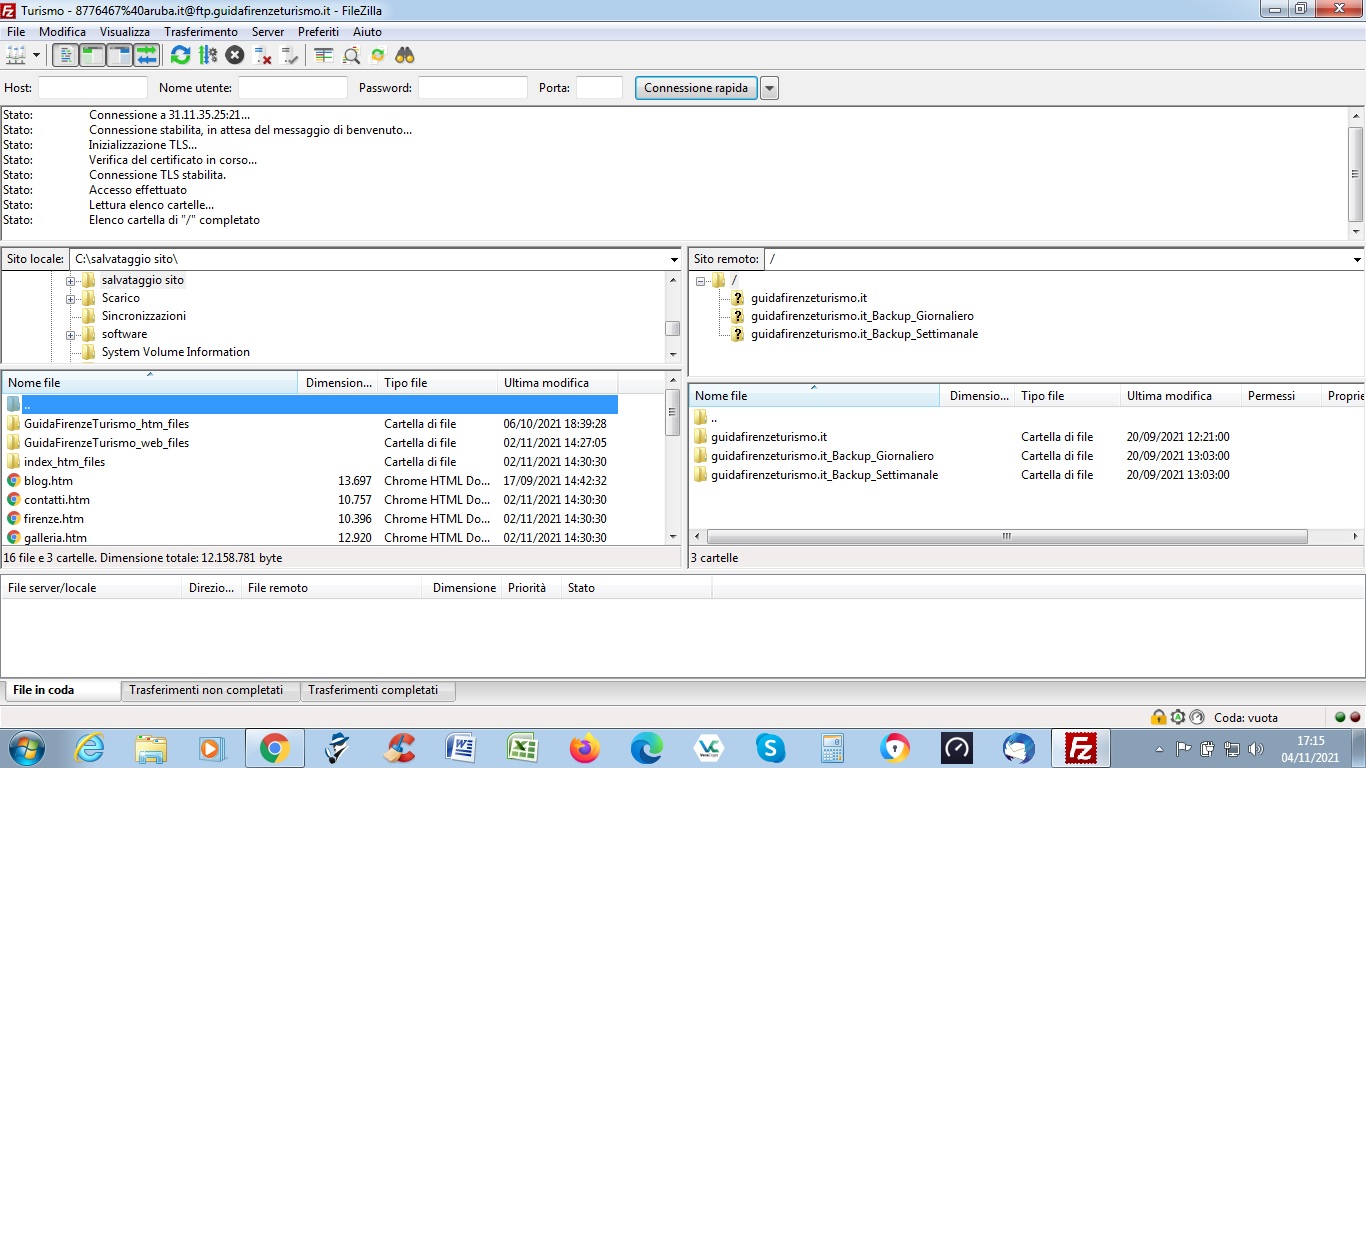Focus the Password input field
Image resolution: width=1366 pixels, height=1244 pixels.
pyautogui.click(x=473, y=88)
